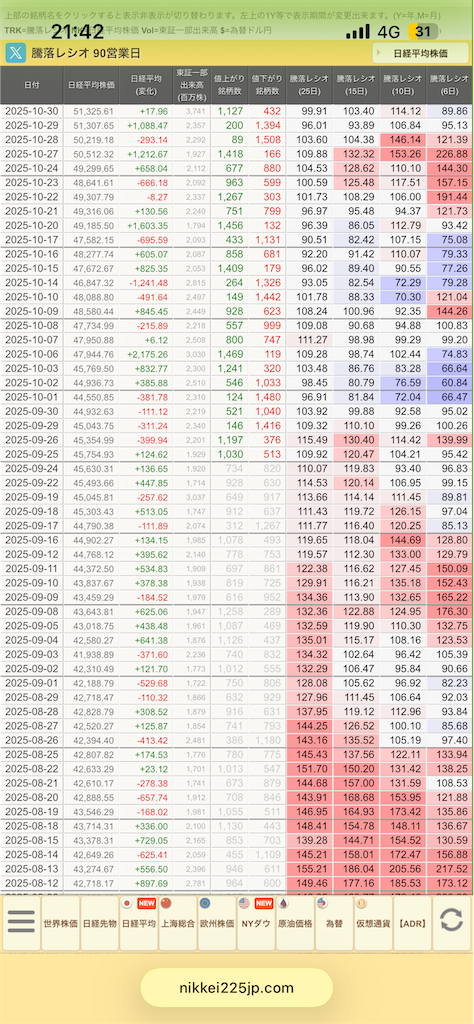Viewport: 474px width, 1024px height.
Task: Click the 15-day ratio value 186.04
Action: [356, 869]
